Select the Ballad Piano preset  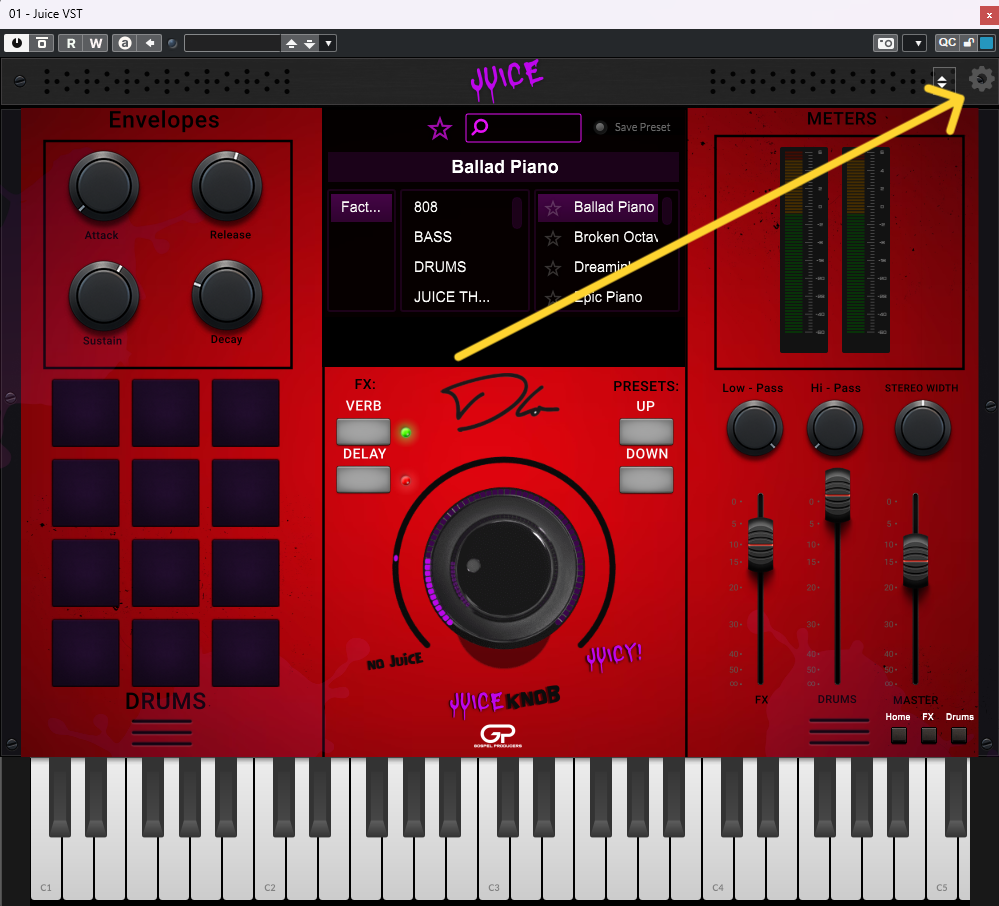pos(598,207)
